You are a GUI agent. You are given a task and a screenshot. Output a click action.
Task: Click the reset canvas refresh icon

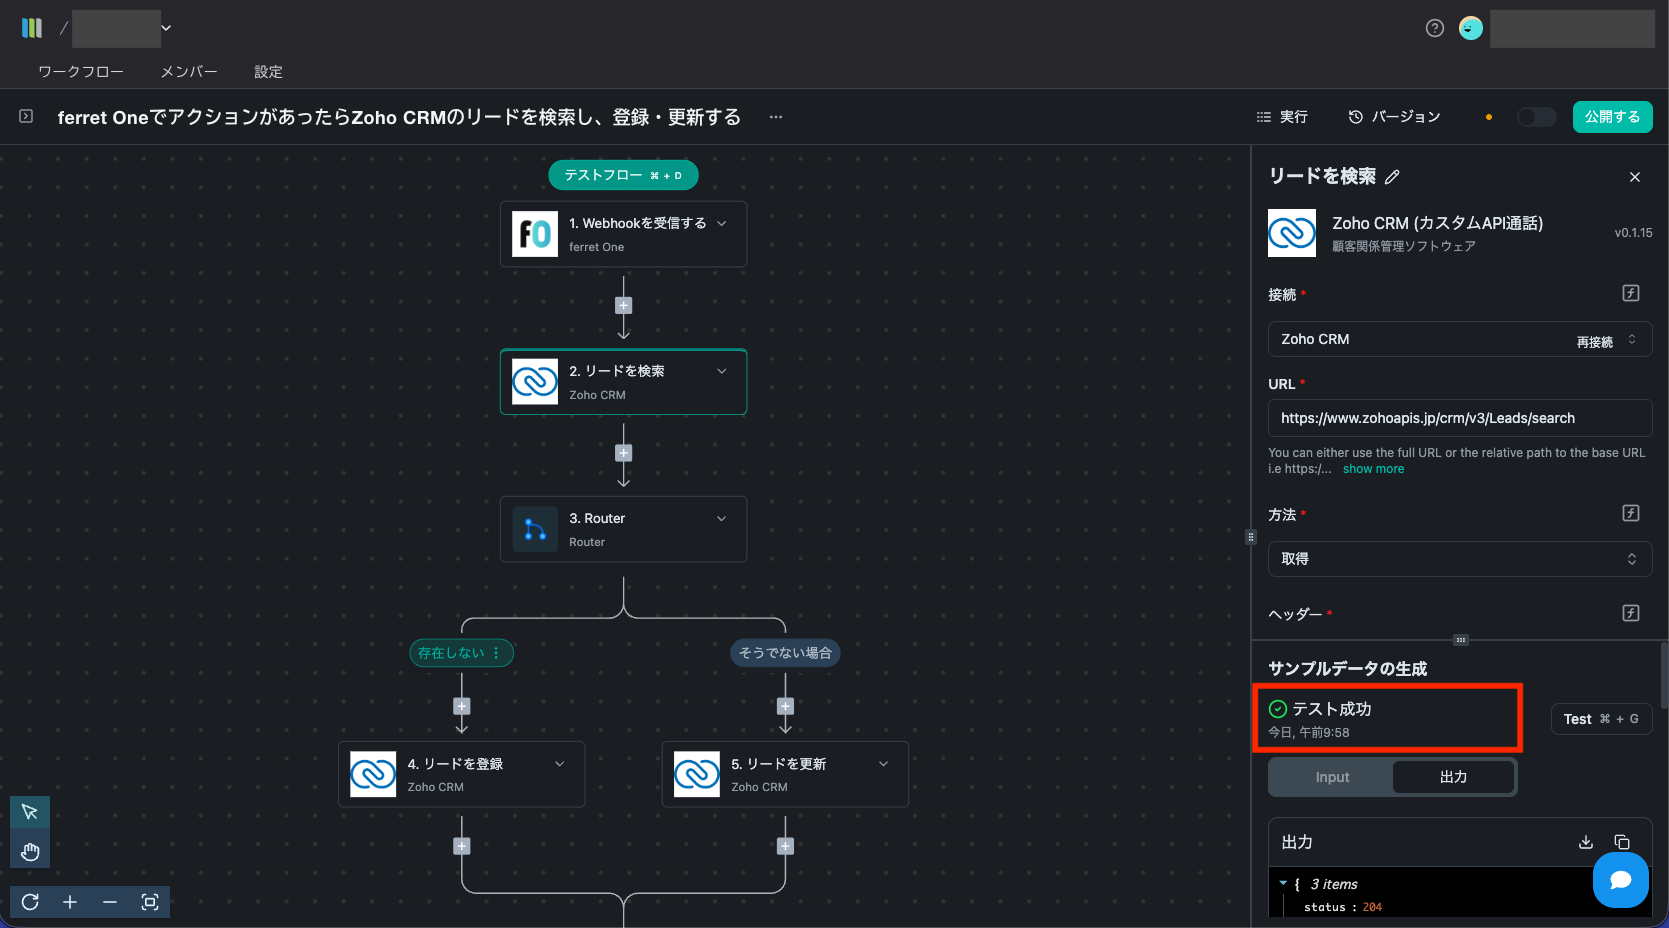click(30, 902)
